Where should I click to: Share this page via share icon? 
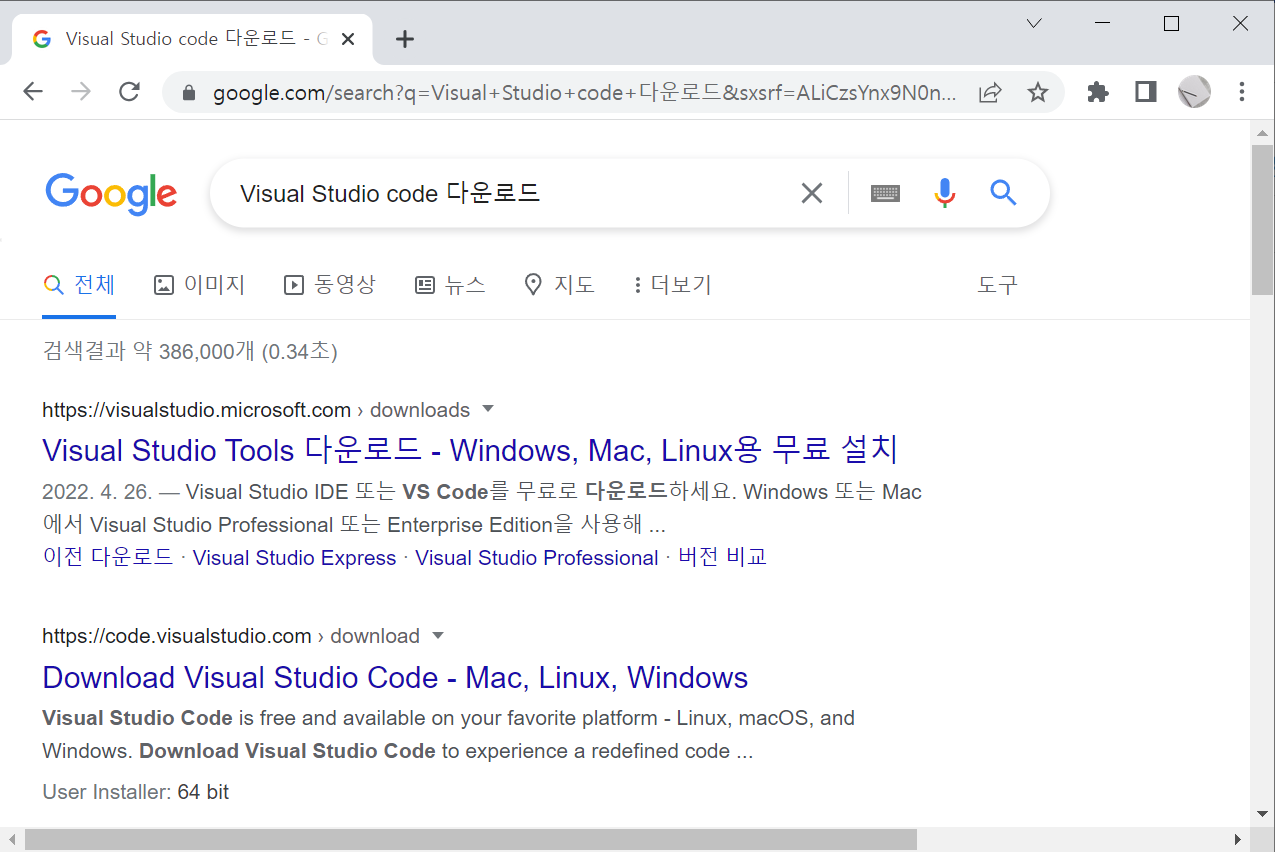990,93
